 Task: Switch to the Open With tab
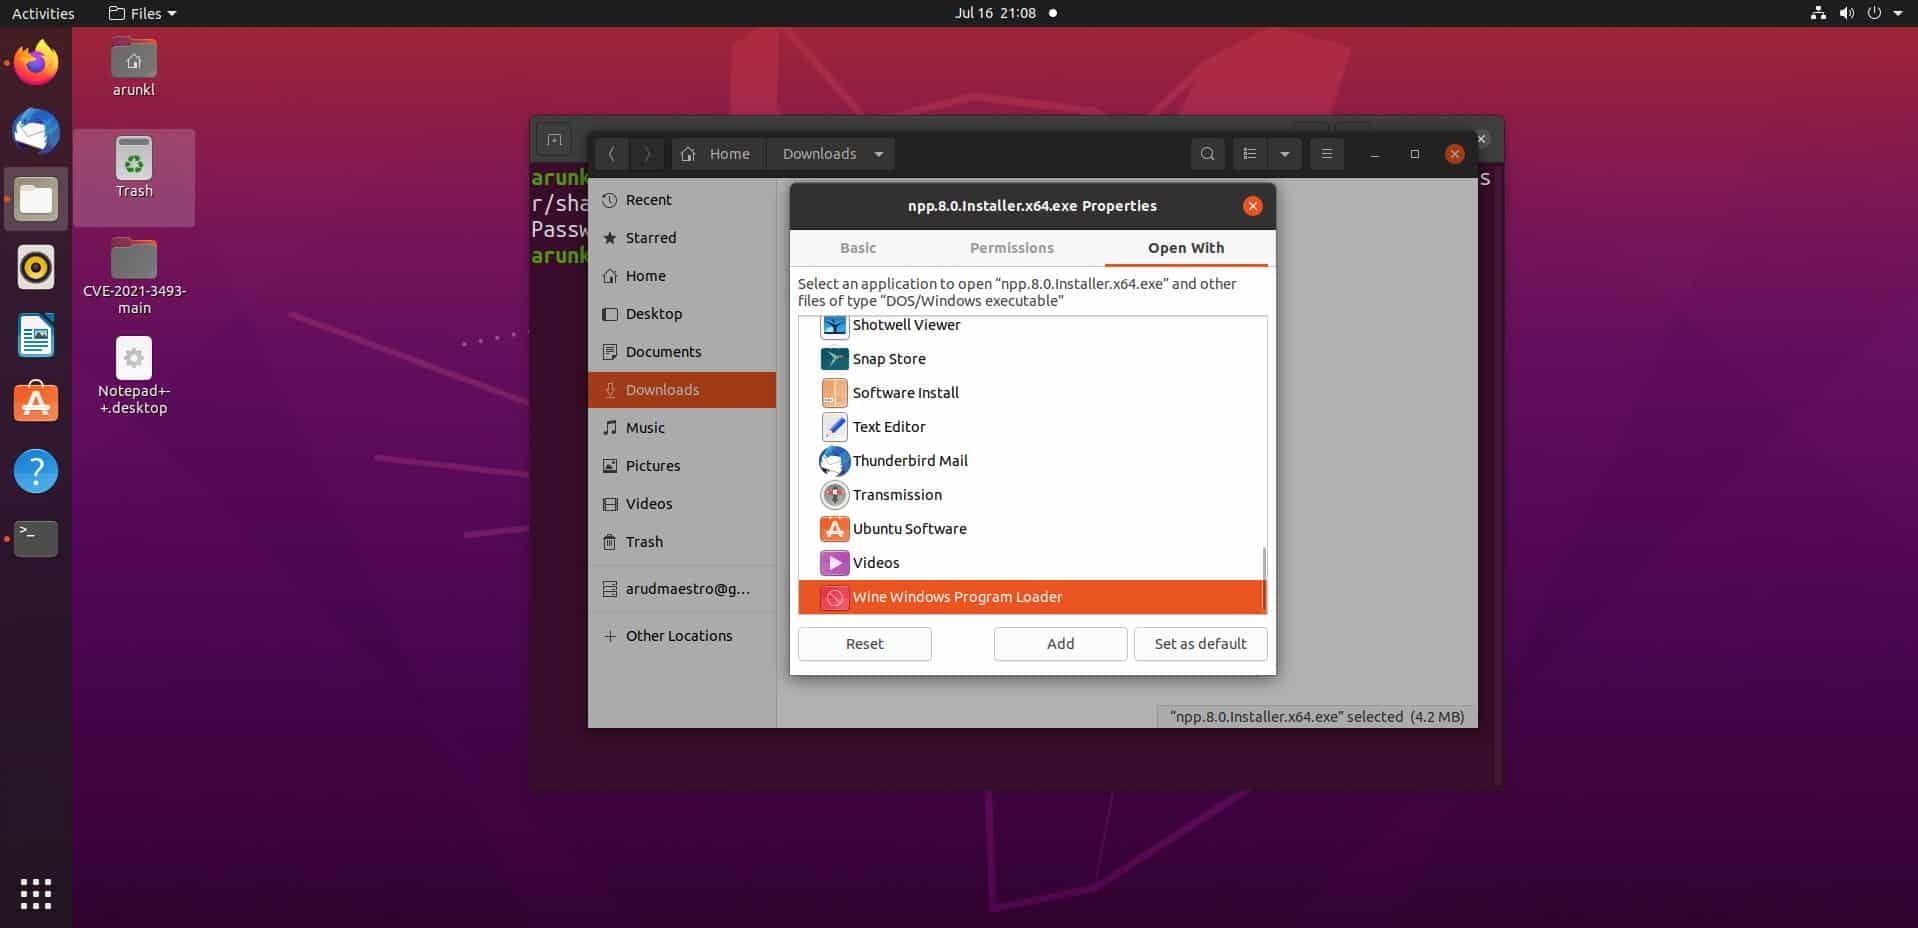[x=1186, y=248]
